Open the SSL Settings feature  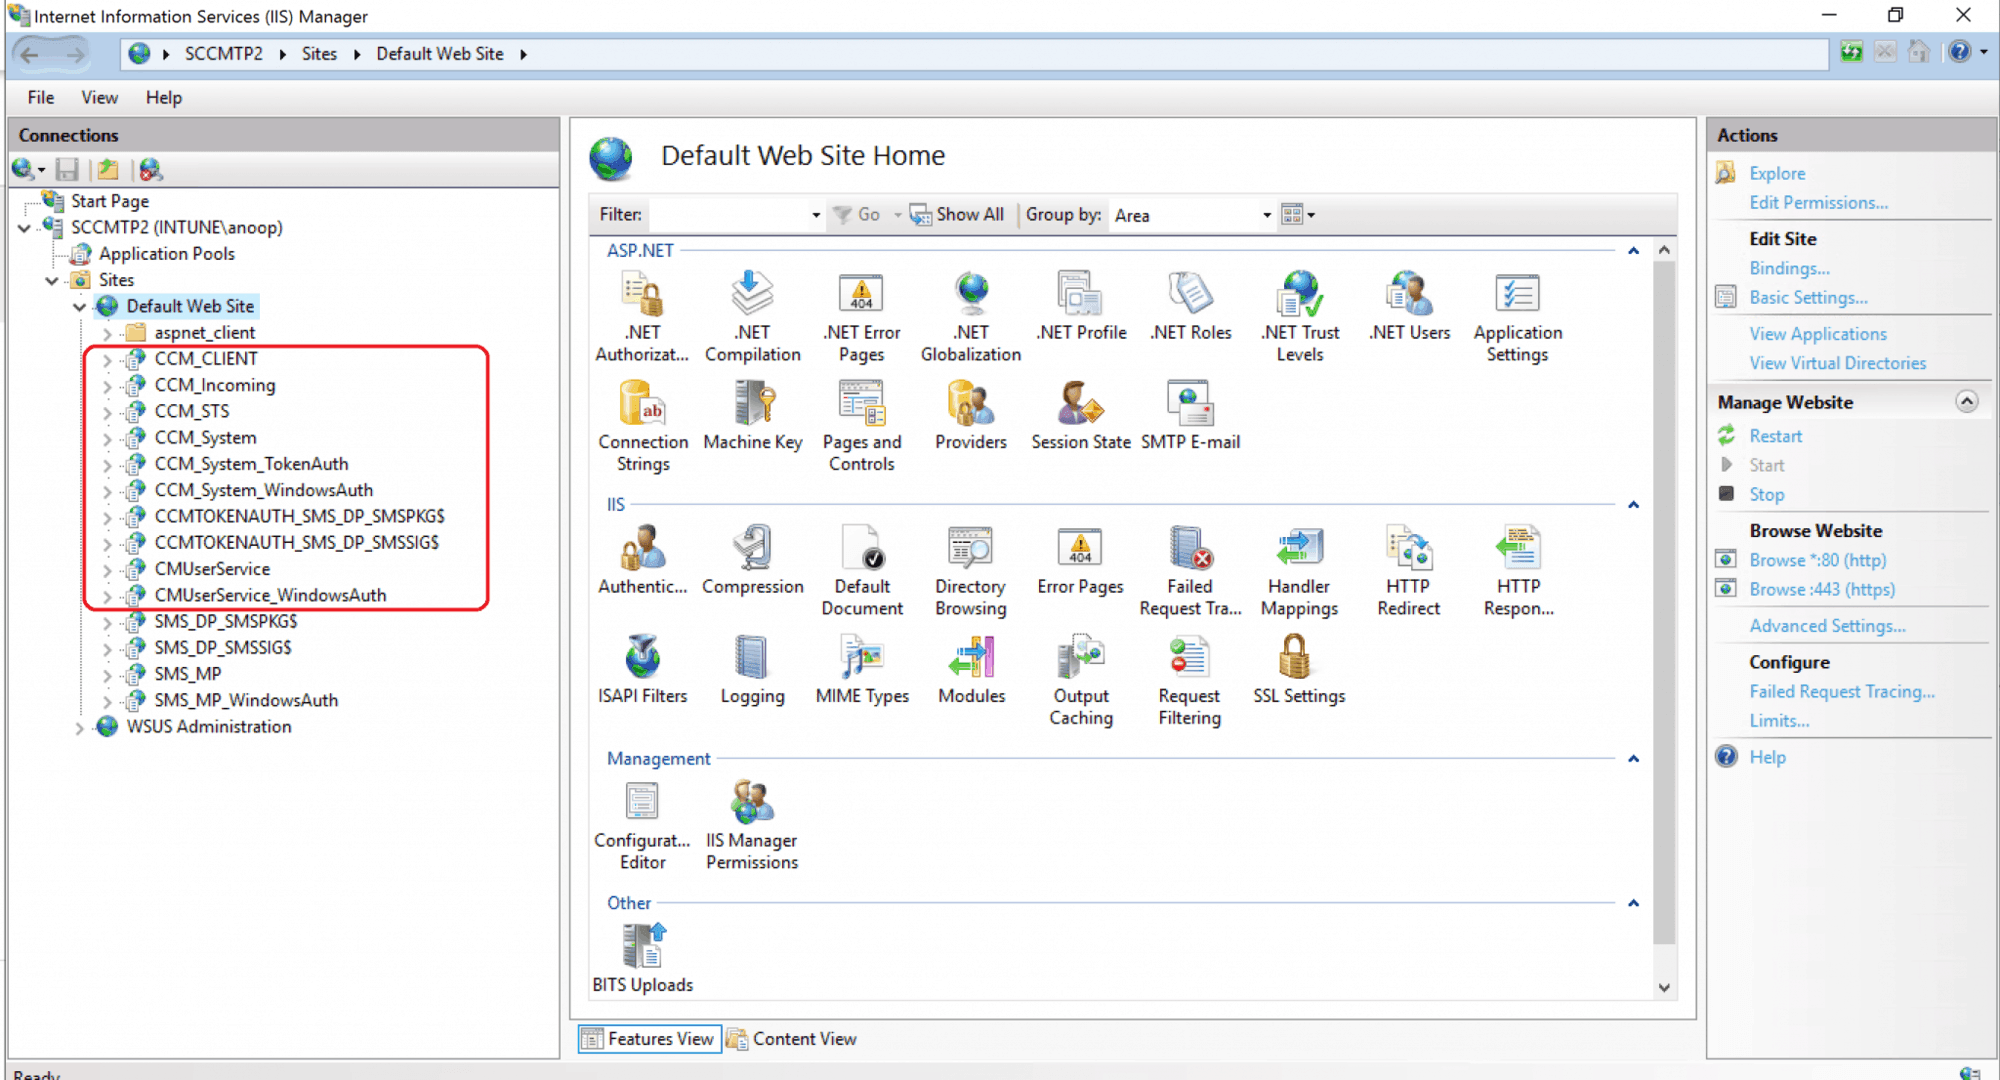(1299, 670)
